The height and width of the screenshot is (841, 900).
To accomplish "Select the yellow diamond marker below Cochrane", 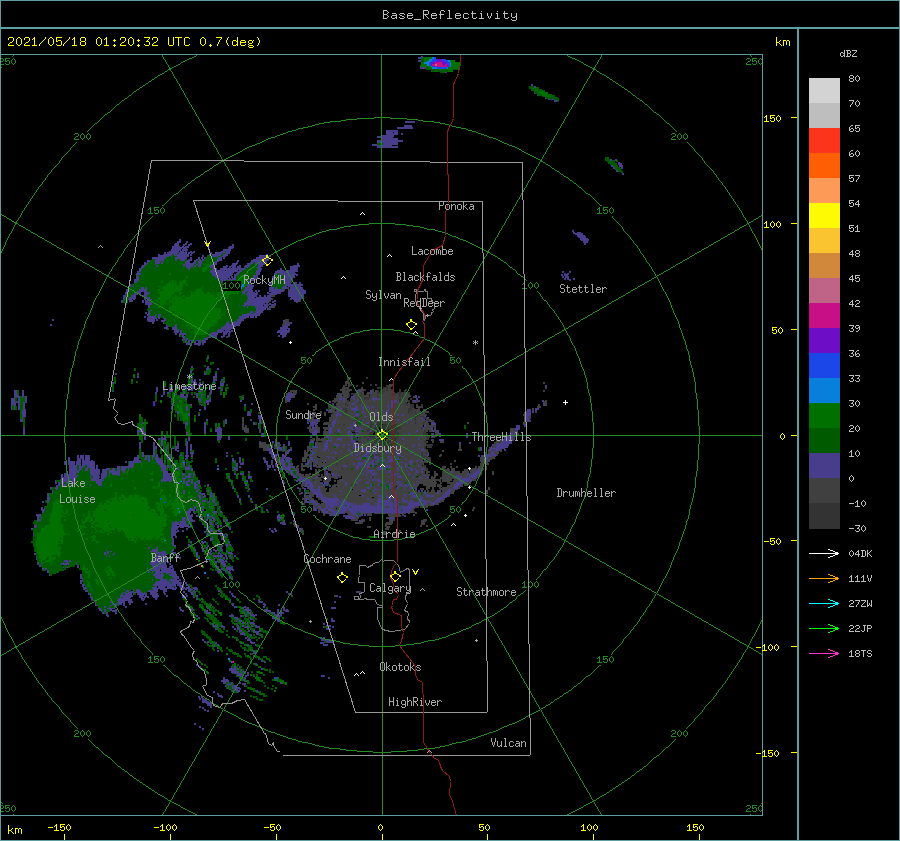I will point(342,578).
